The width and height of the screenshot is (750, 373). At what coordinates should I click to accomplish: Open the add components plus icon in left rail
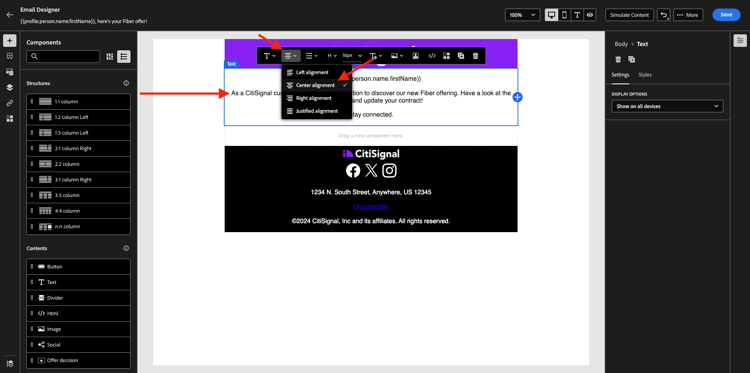pos(10,41)
